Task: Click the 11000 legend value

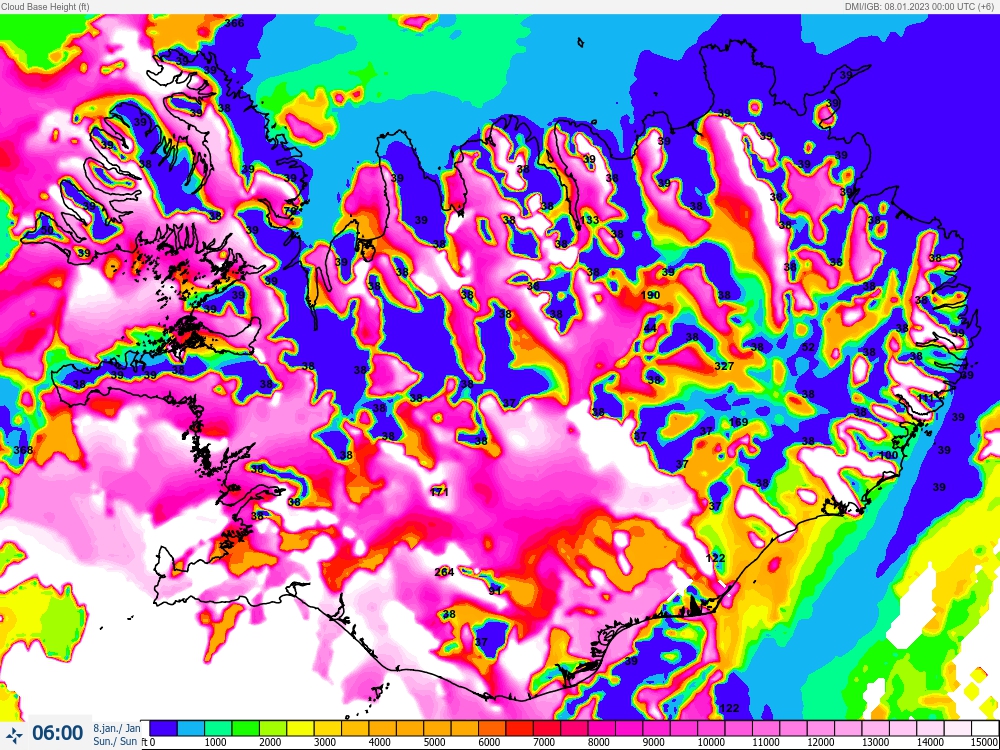Action: coord(766,742)
